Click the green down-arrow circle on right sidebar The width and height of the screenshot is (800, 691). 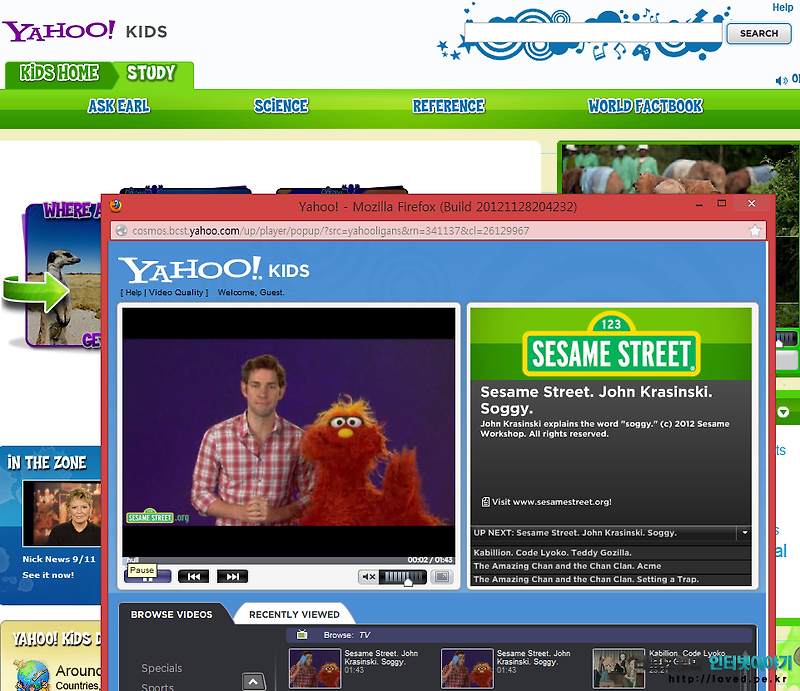click(x=783, y=412)
